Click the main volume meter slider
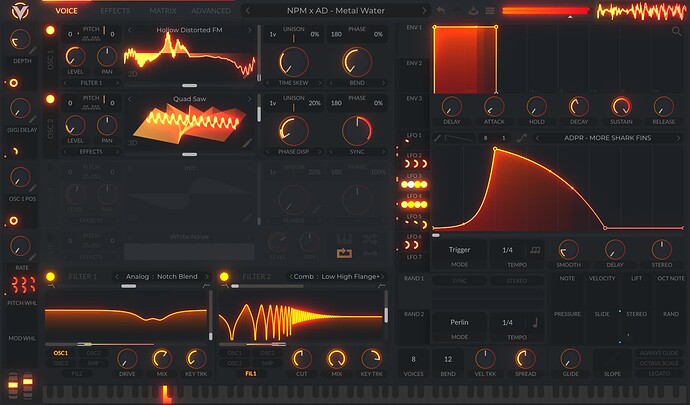690x405 pixels. click(546, 11)
